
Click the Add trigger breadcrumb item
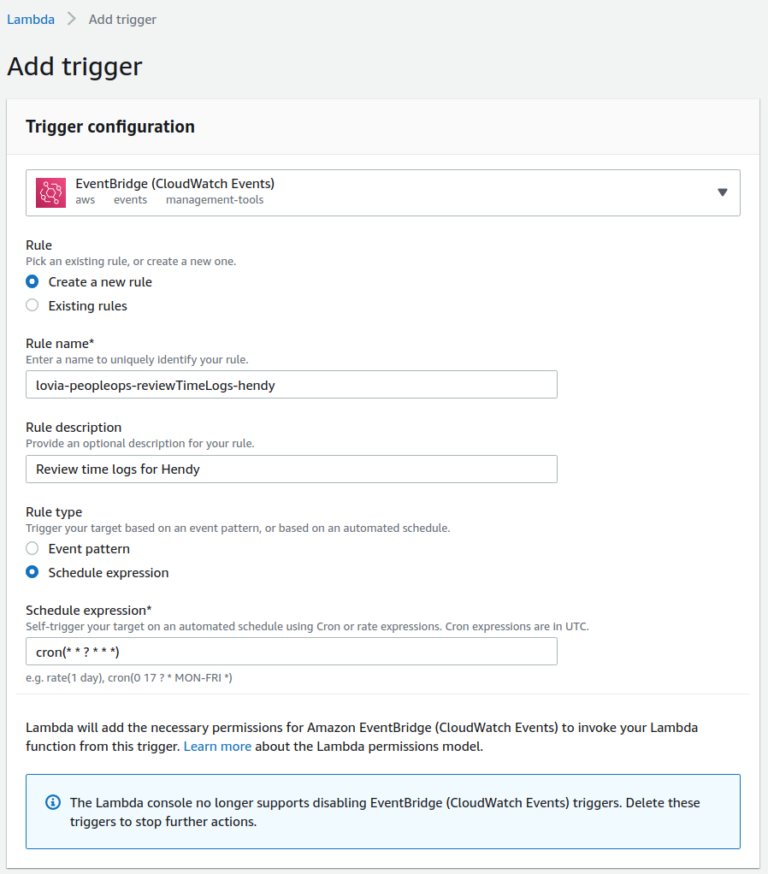123,20
